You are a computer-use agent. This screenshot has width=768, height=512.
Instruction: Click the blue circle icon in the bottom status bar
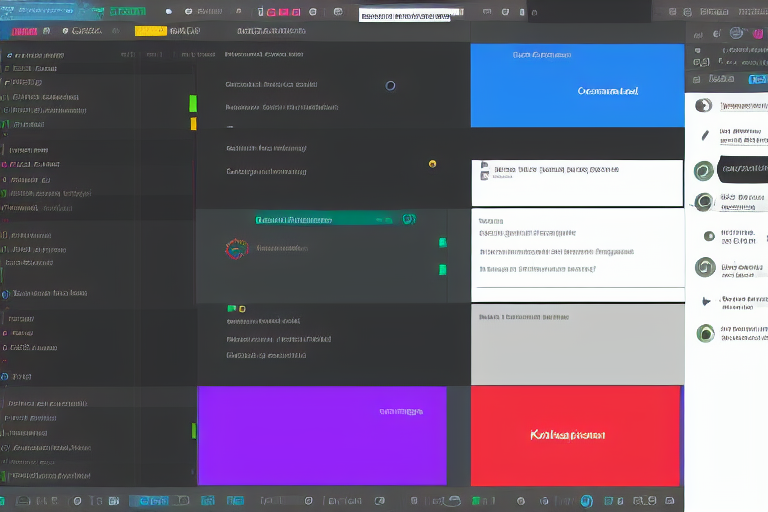pyautogui.click(x=586, y=501)
